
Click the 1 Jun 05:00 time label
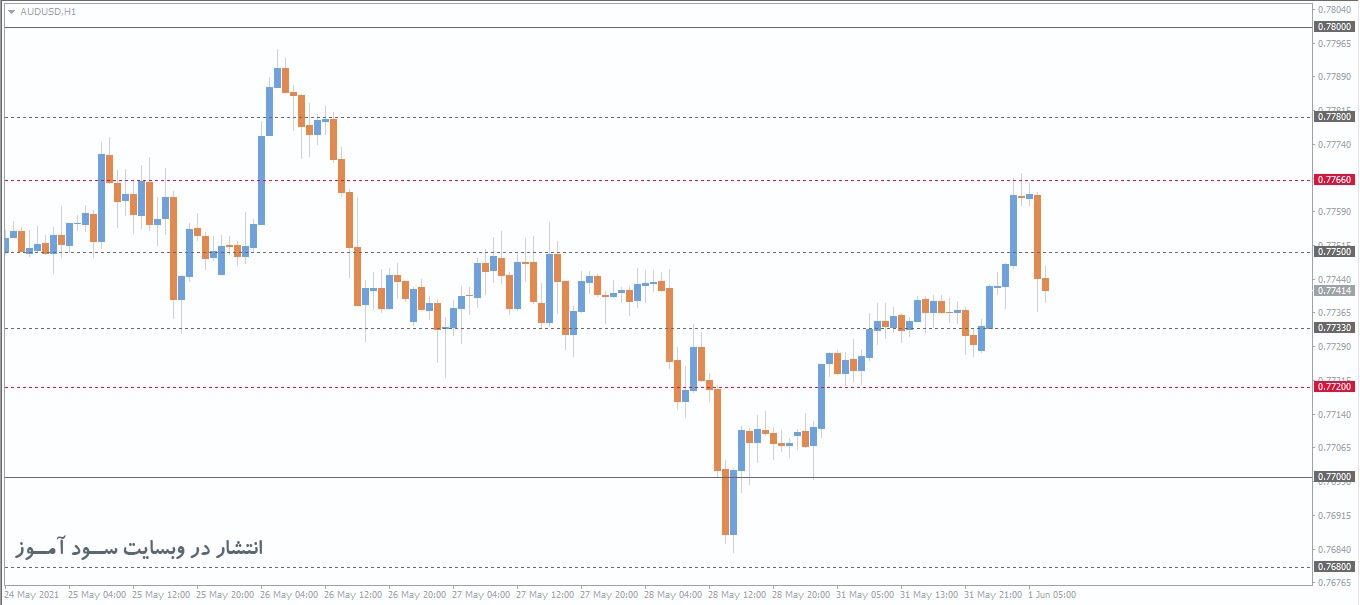1052,594
